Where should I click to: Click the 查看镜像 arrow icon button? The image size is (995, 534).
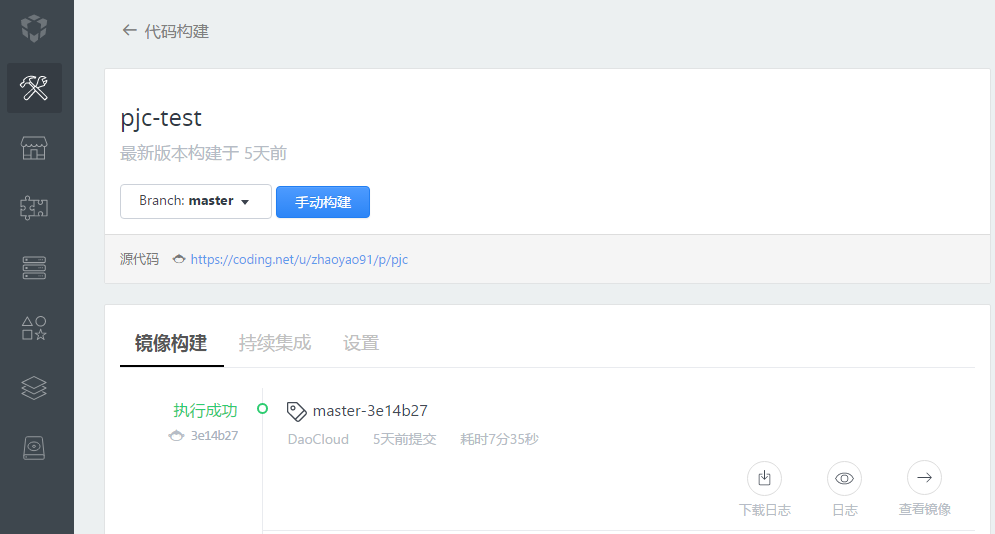[924, 478]
